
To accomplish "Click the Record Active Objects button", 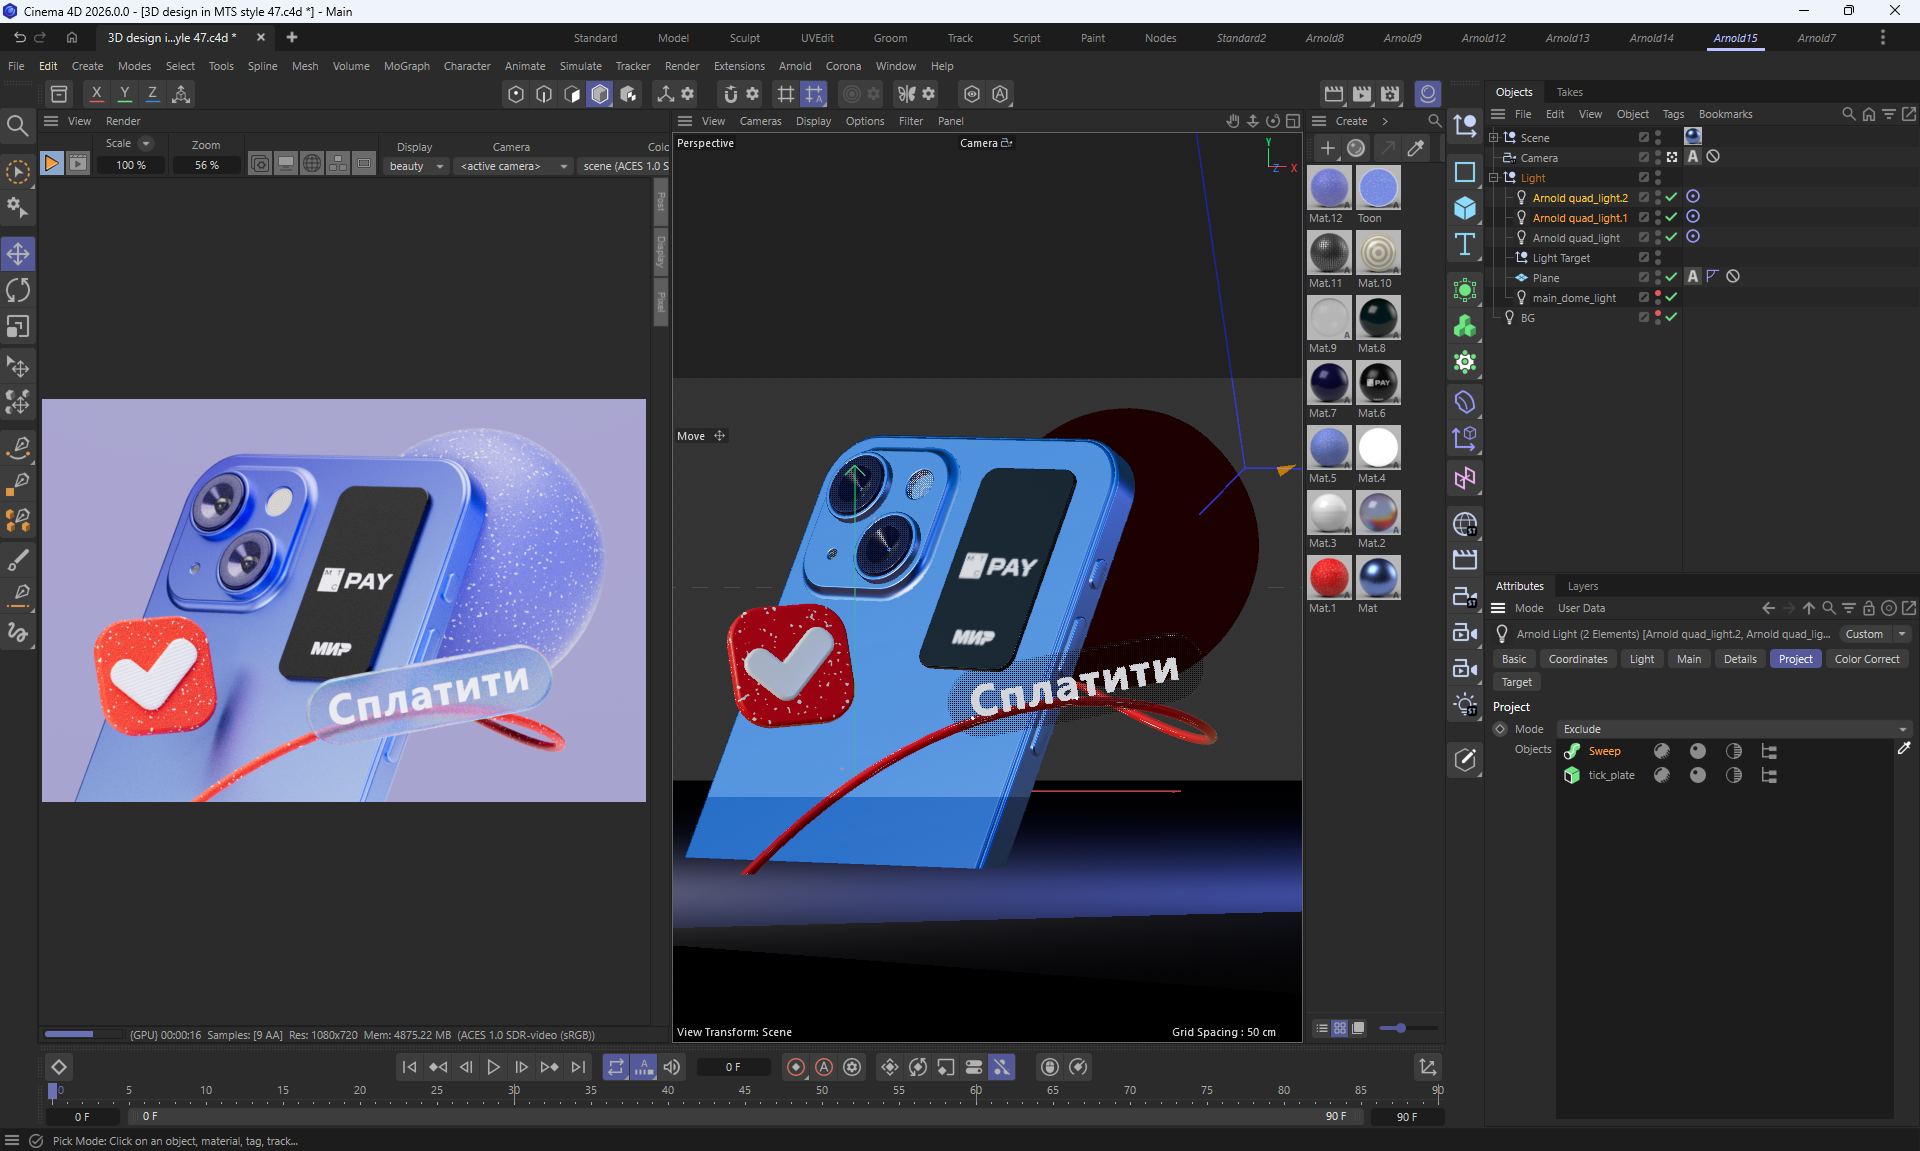I will pyautogui.click(x=796, y=1067).
